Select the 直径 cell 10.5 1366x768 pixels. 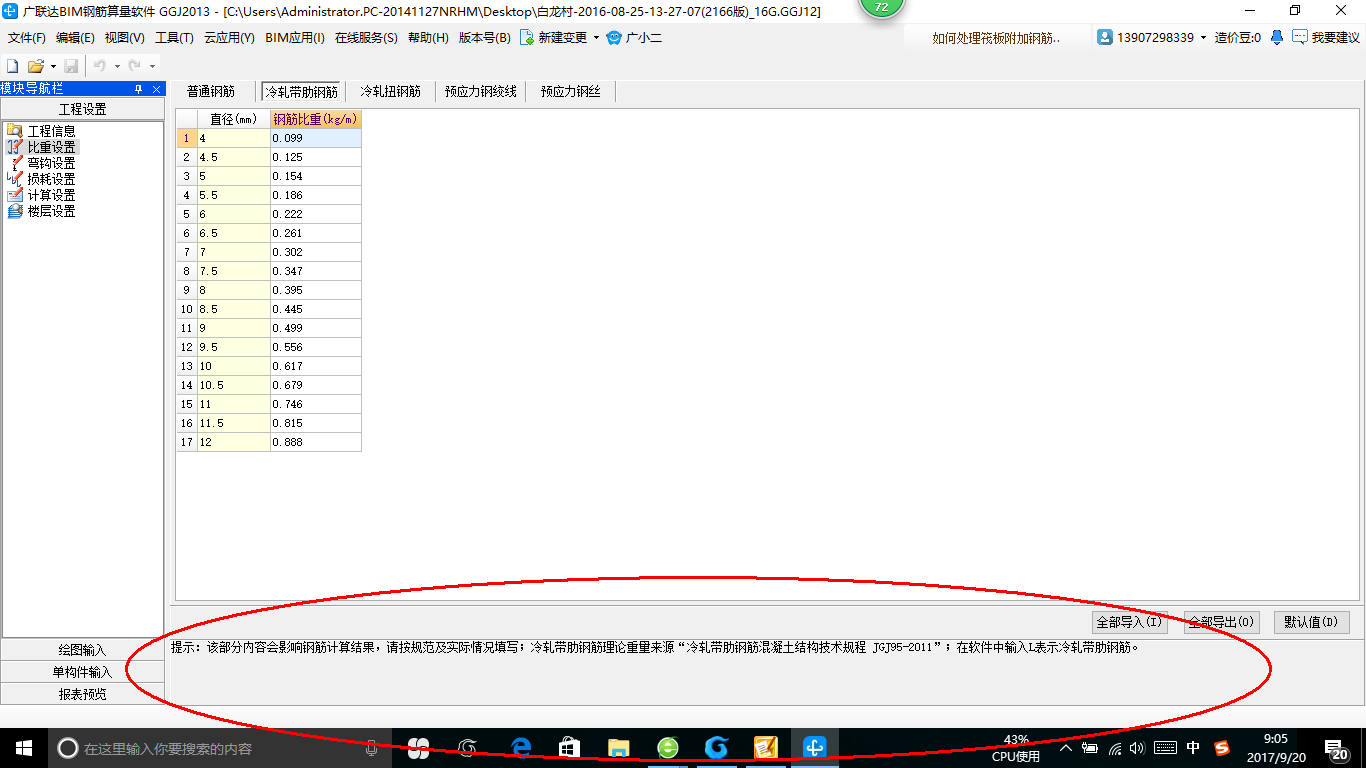coord(234,385)
